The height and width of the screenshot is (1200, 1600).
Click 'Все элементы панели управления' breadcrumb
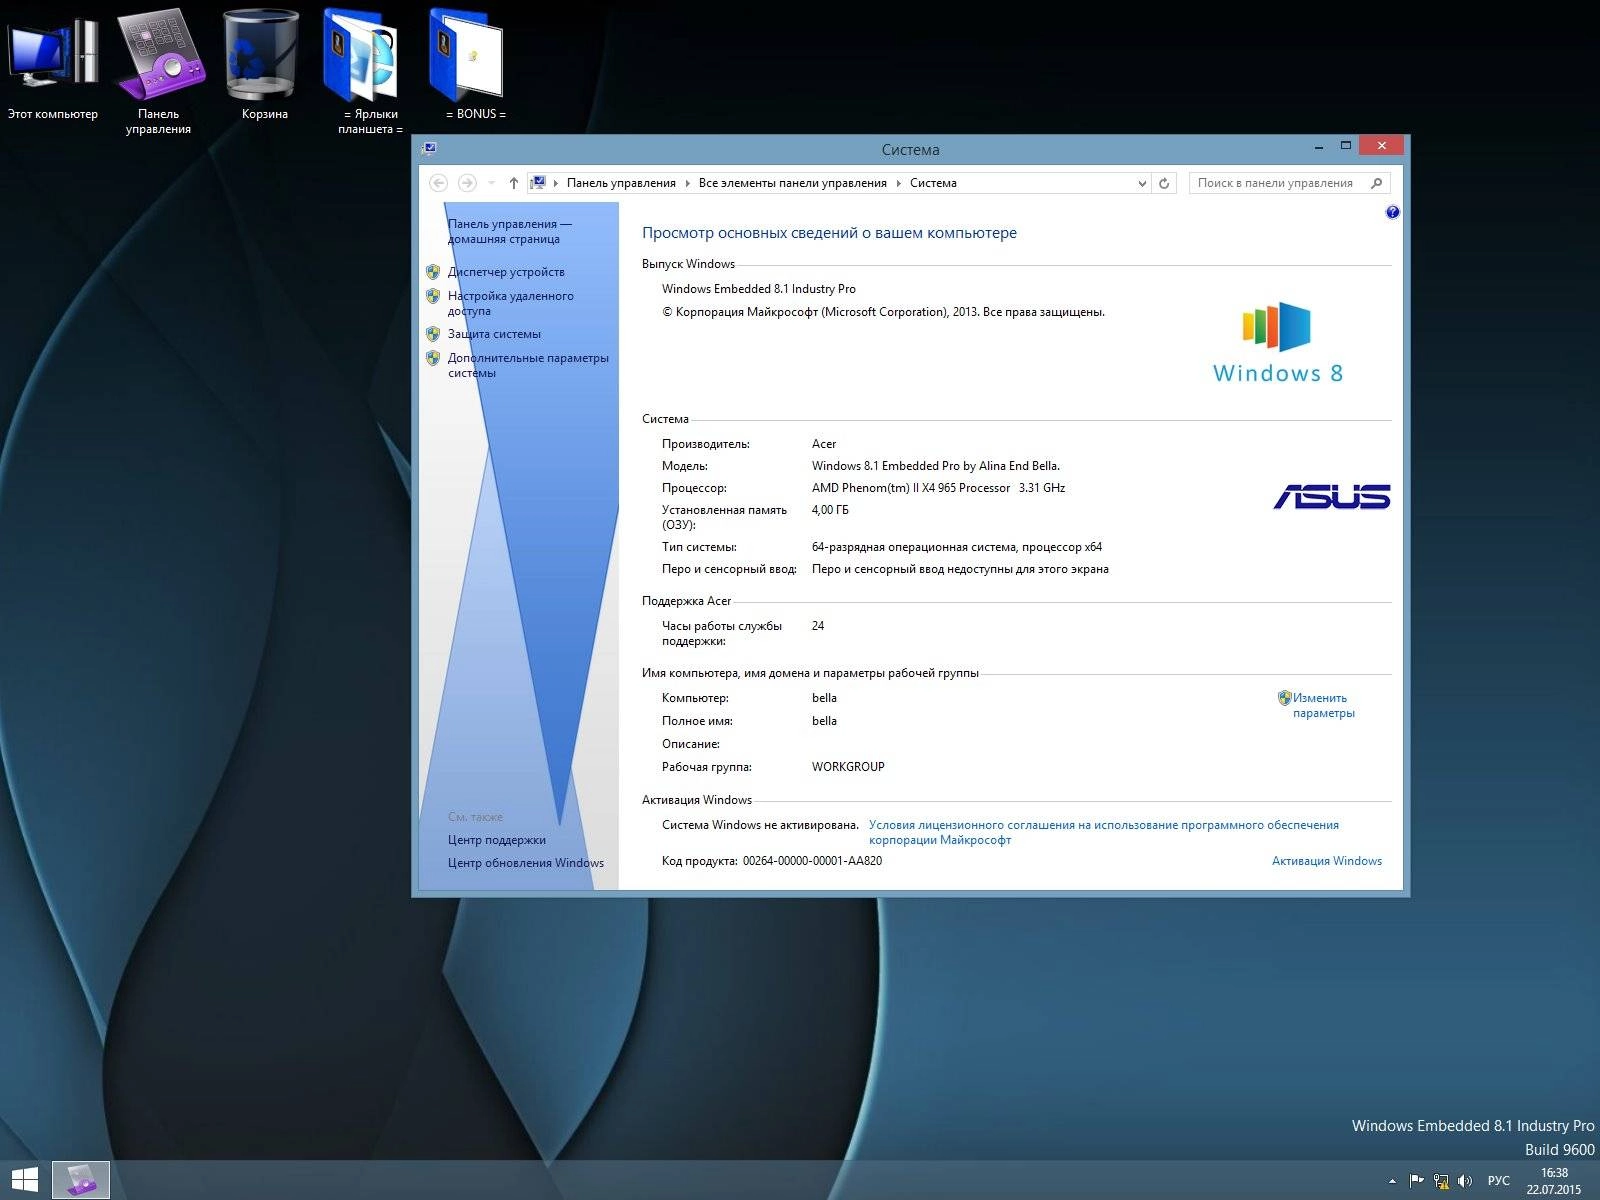click(793, 183)
